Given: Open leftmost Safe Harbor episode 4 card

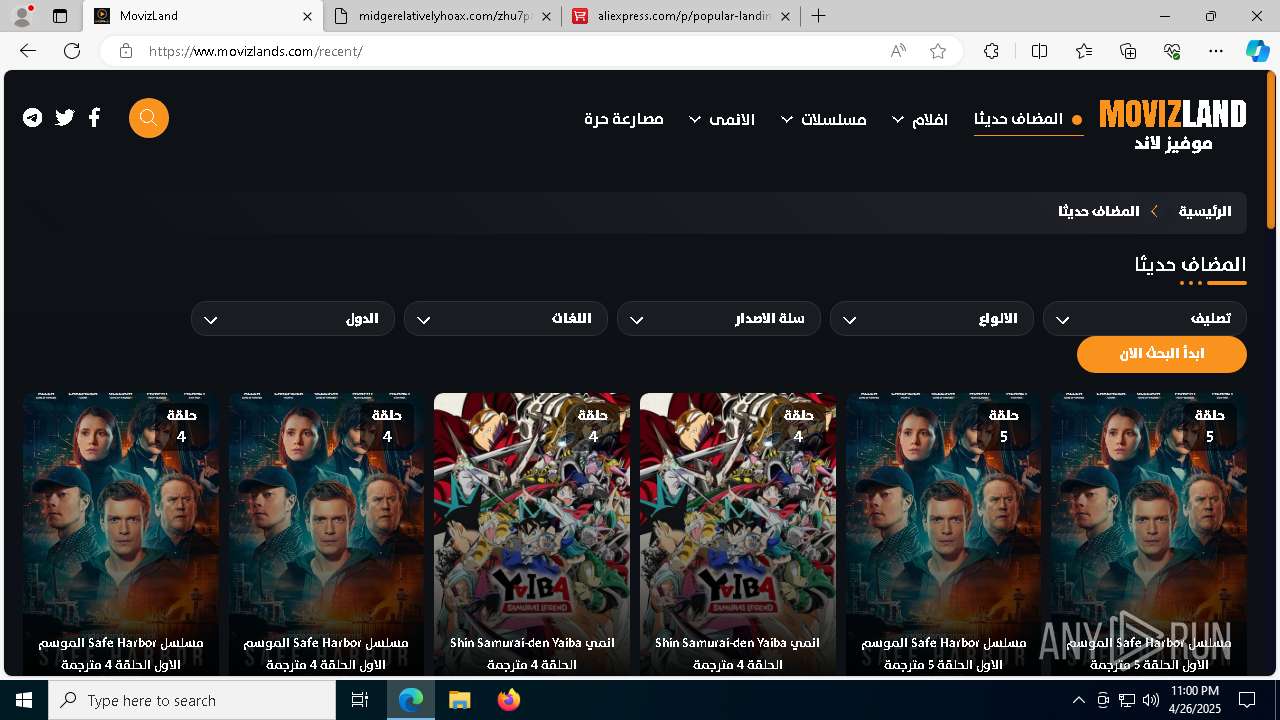Looking at the screenshot, I should click(121, 534).
